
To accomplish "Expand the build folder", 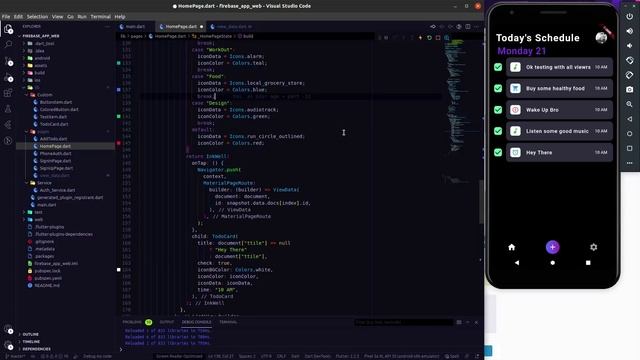I will [x=39, y=73].
